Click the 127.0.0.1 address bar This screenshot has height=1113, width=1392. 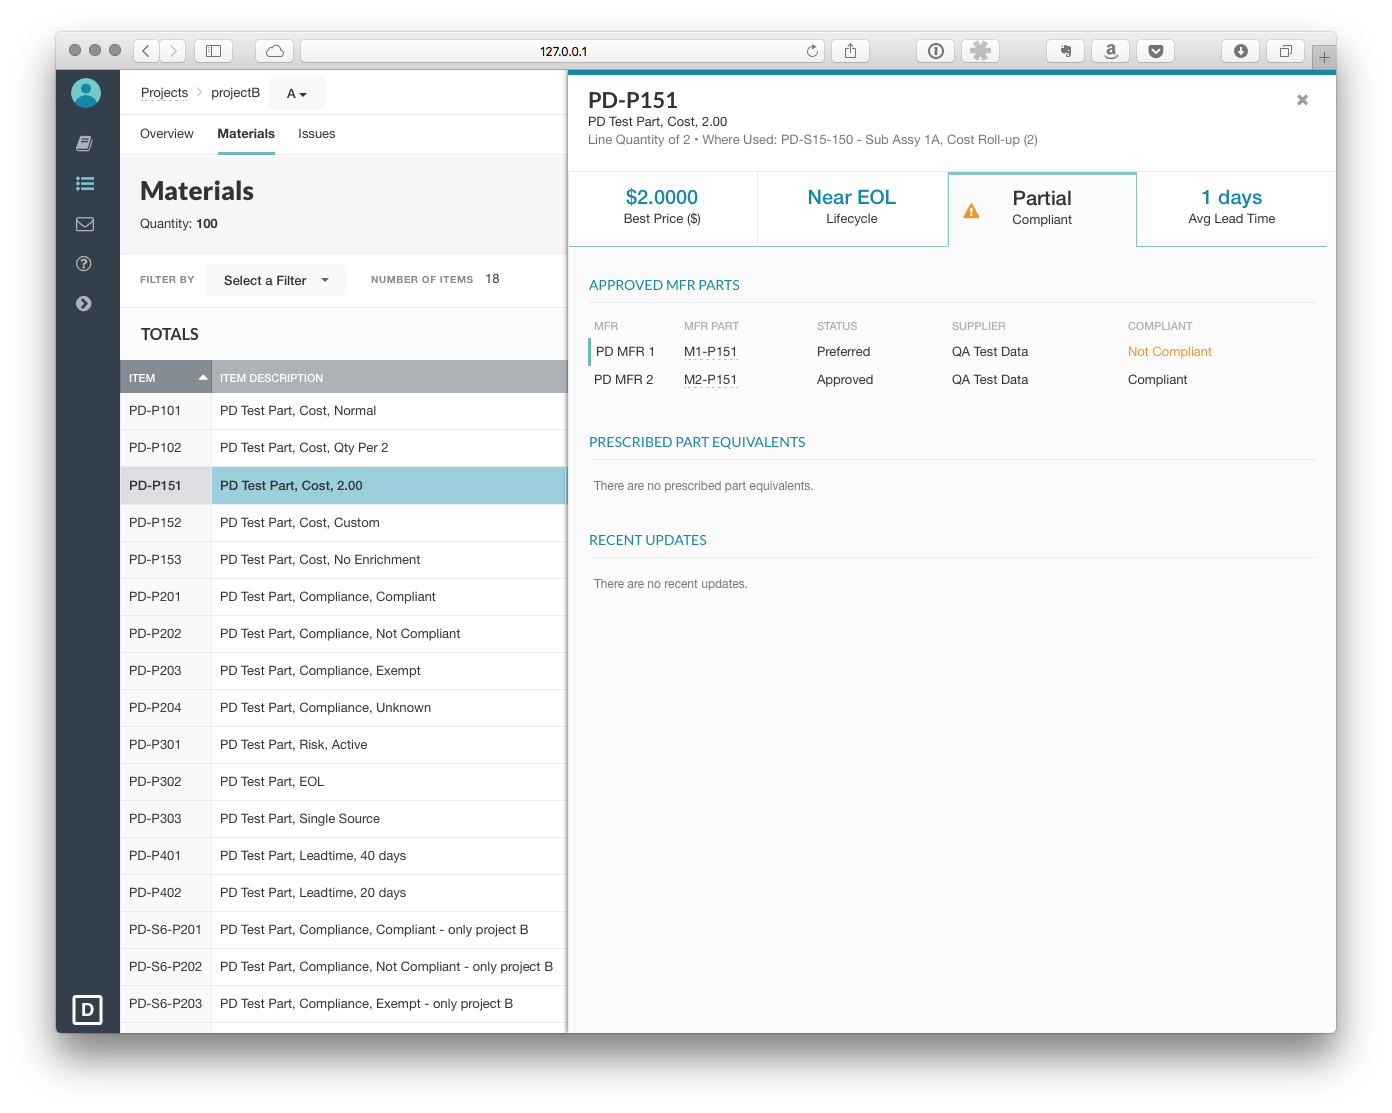[x=563, y=51]
